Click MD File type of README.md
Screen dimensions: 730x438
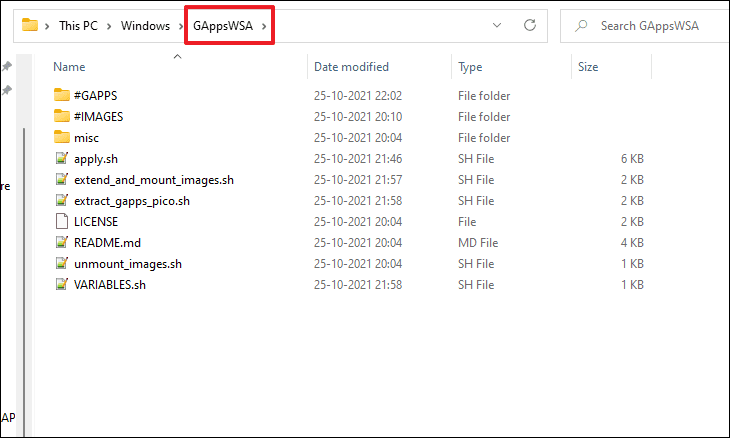pyautogui.click(x=478, y=243)
